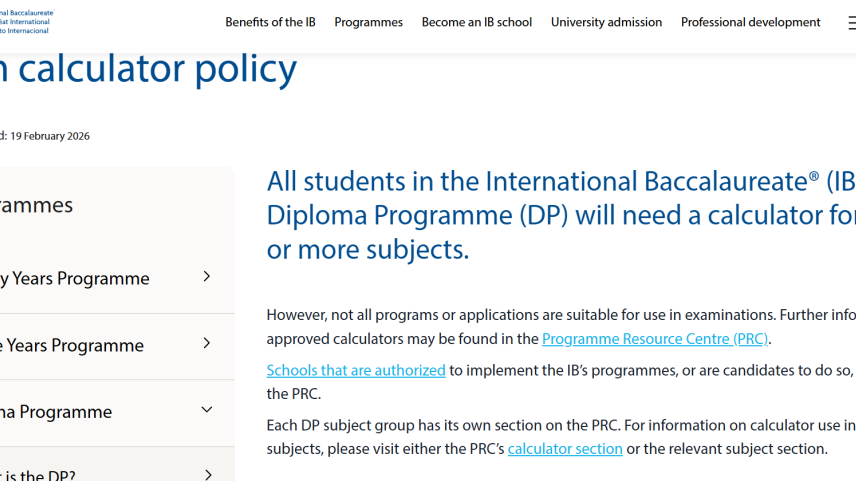Click the International Baccalaureate logo
Viewport: 856px width, 481px height.
pyautogui.click(x=26, y=21)
